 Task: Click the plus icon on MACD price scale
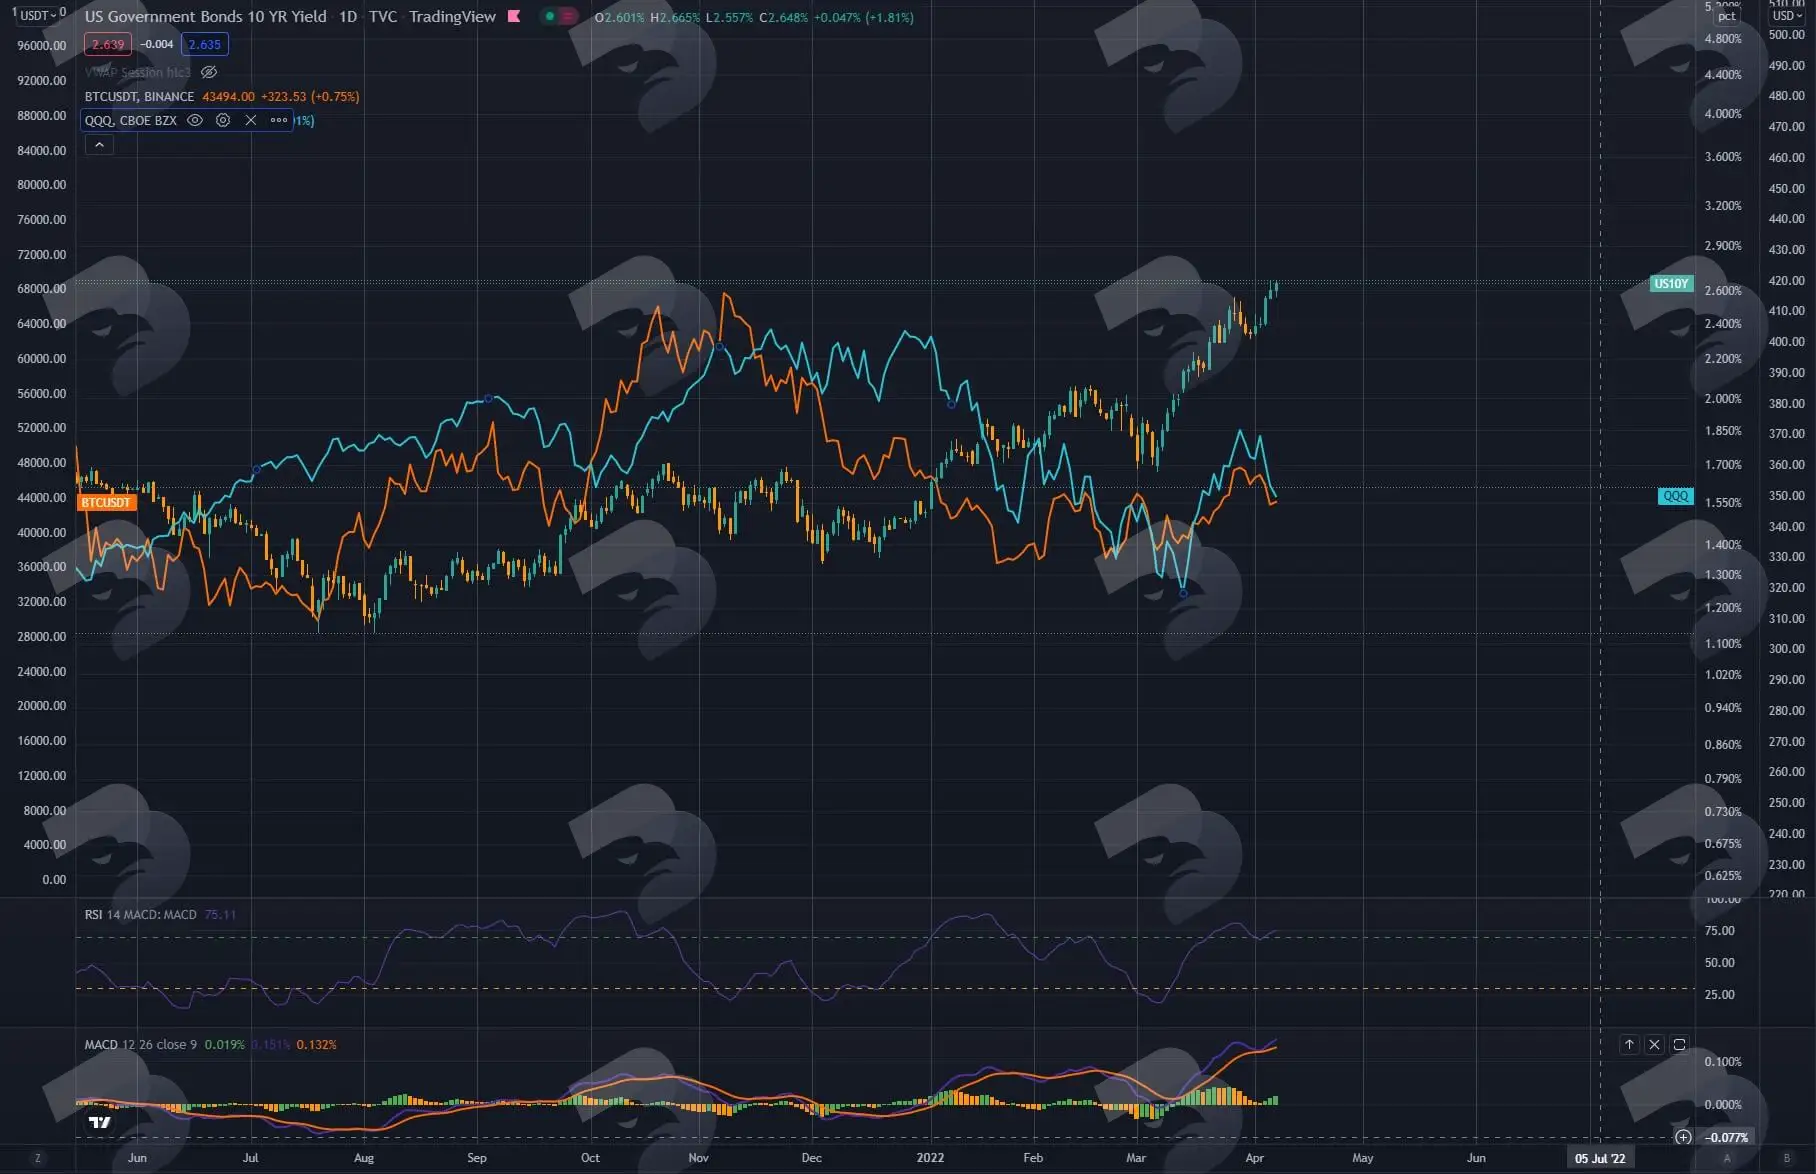point(1683,1137)
